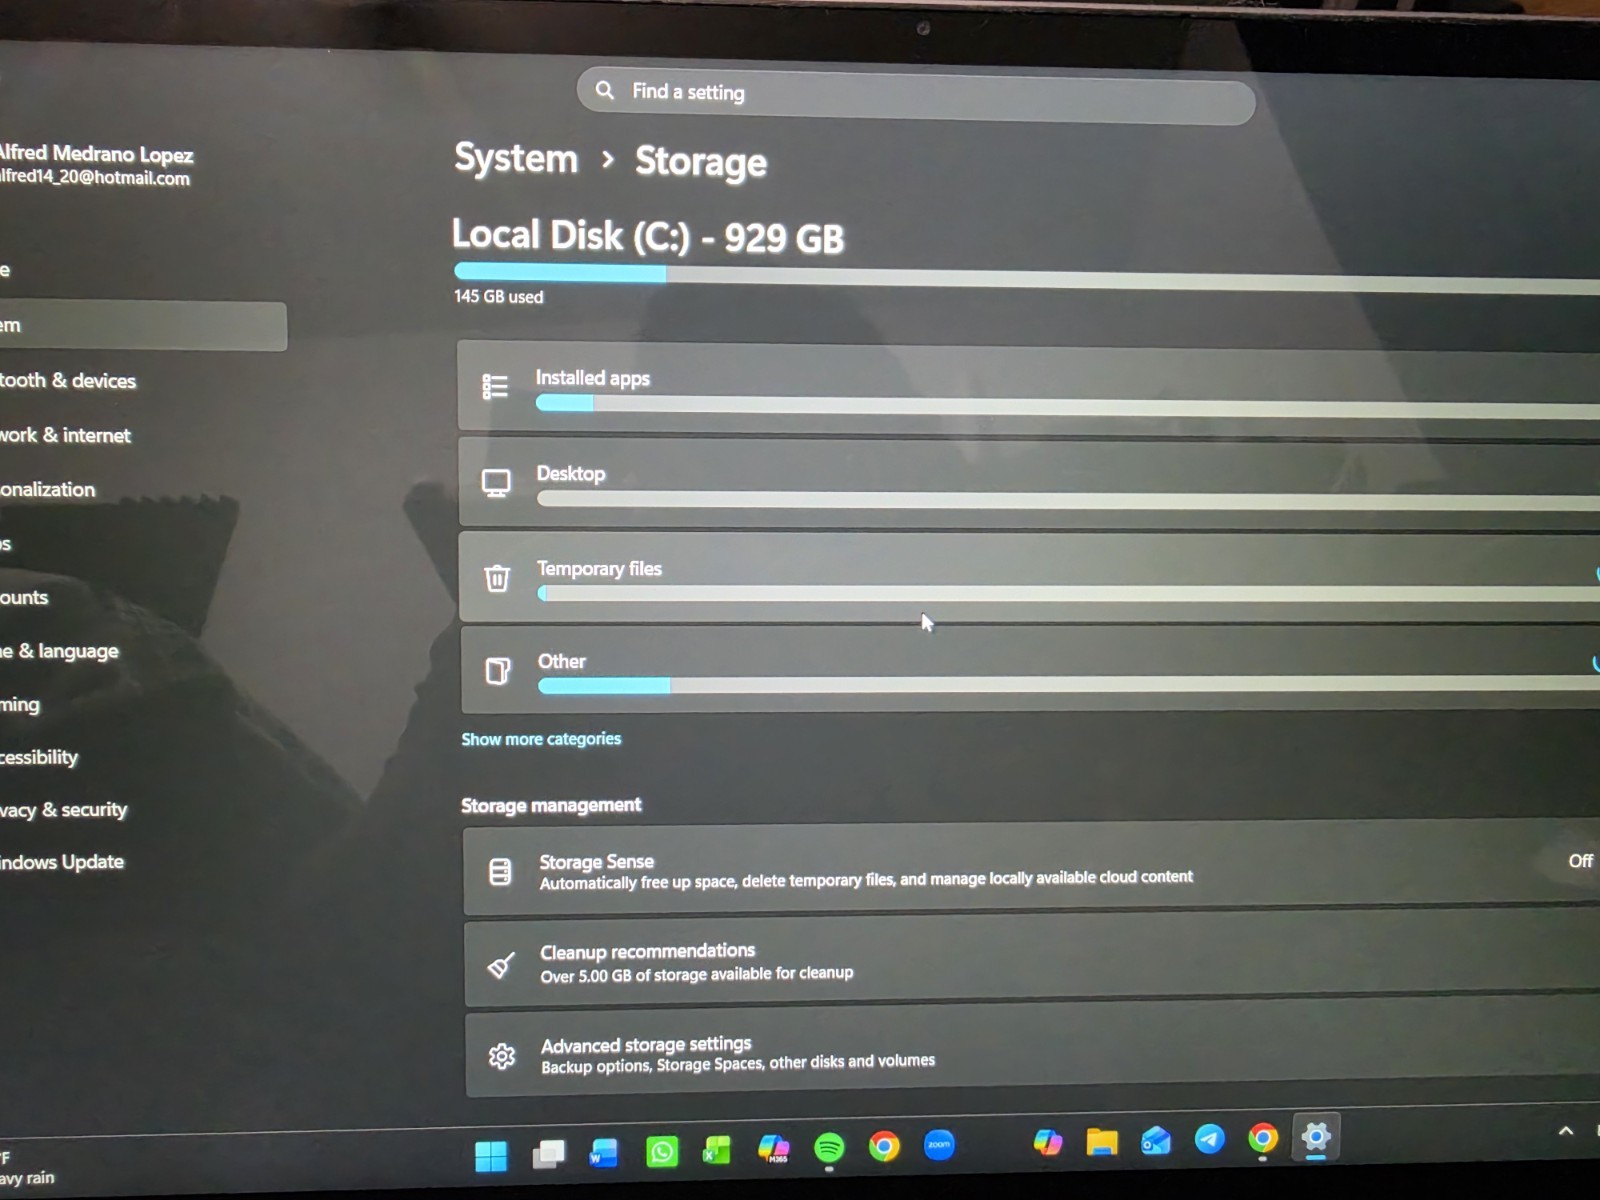Click the breadcrumb chevron after System

[607, 159]
